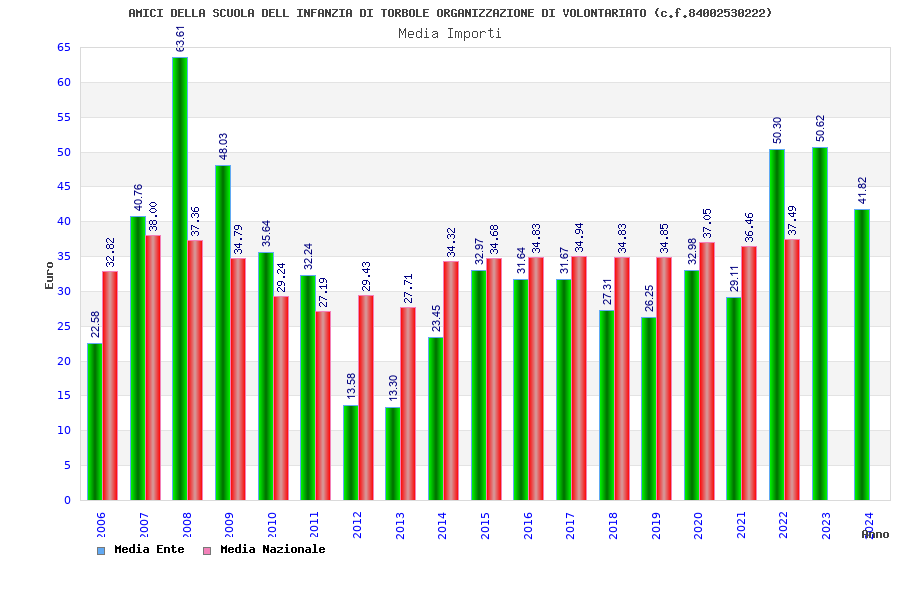Image resolution: width=900 pixels, height=600 pixels.
Task: Click the red 2009 bar labeled 34.79
Action: pos(238,379)
